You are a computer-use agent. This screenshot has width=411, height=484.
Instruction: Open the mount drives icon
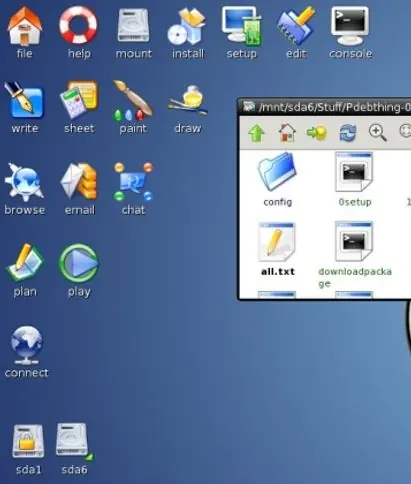tap(133, 26)
